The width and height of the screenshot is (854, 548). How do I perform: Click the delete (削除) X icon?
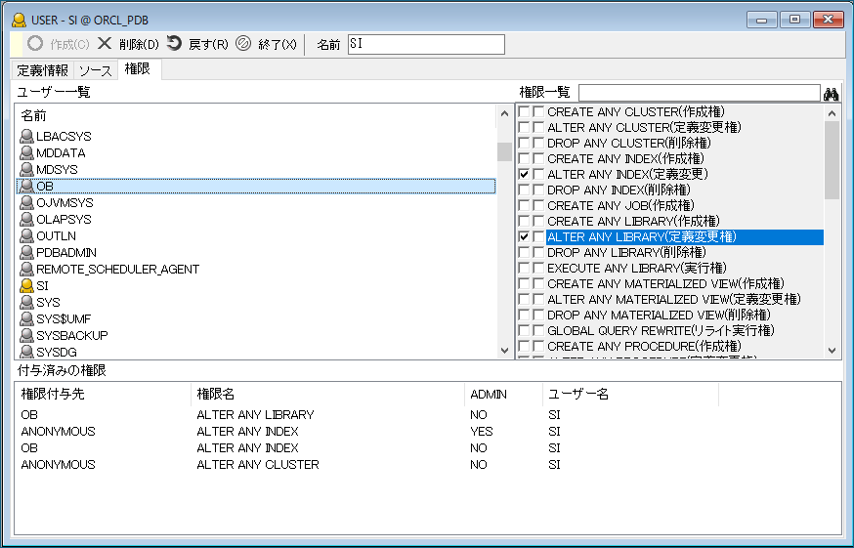(x=104, y=44)
